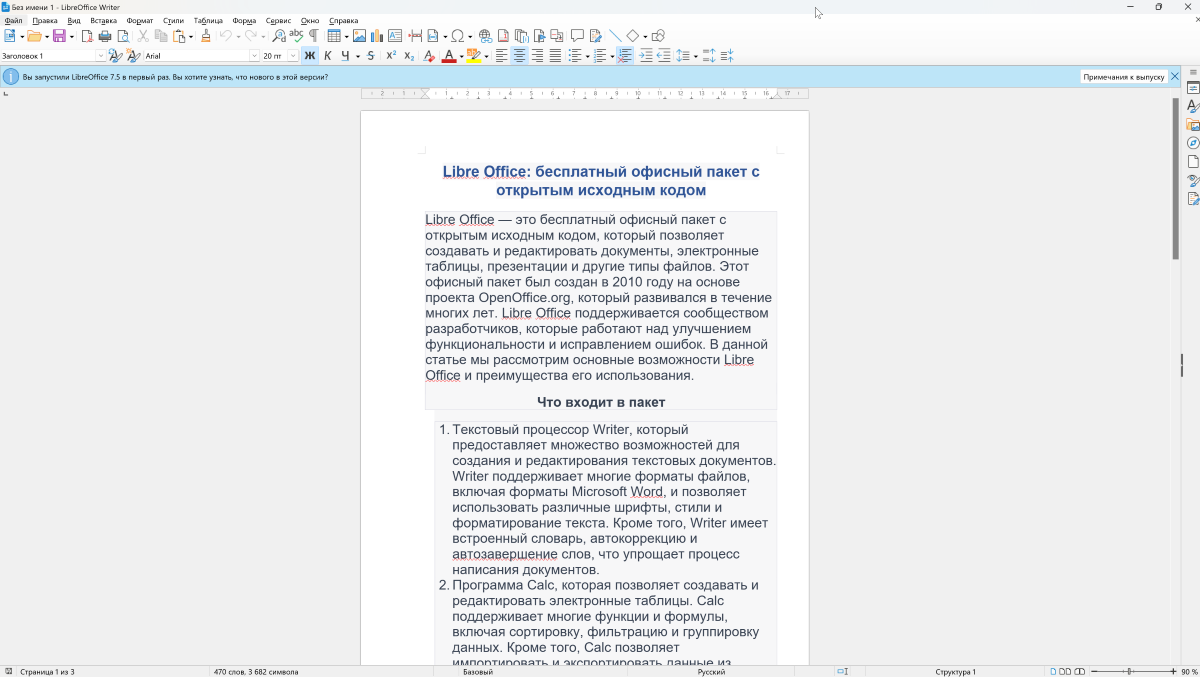Toggle Strikethrough formatting
1200x677 pixels.
coord(371,56)
